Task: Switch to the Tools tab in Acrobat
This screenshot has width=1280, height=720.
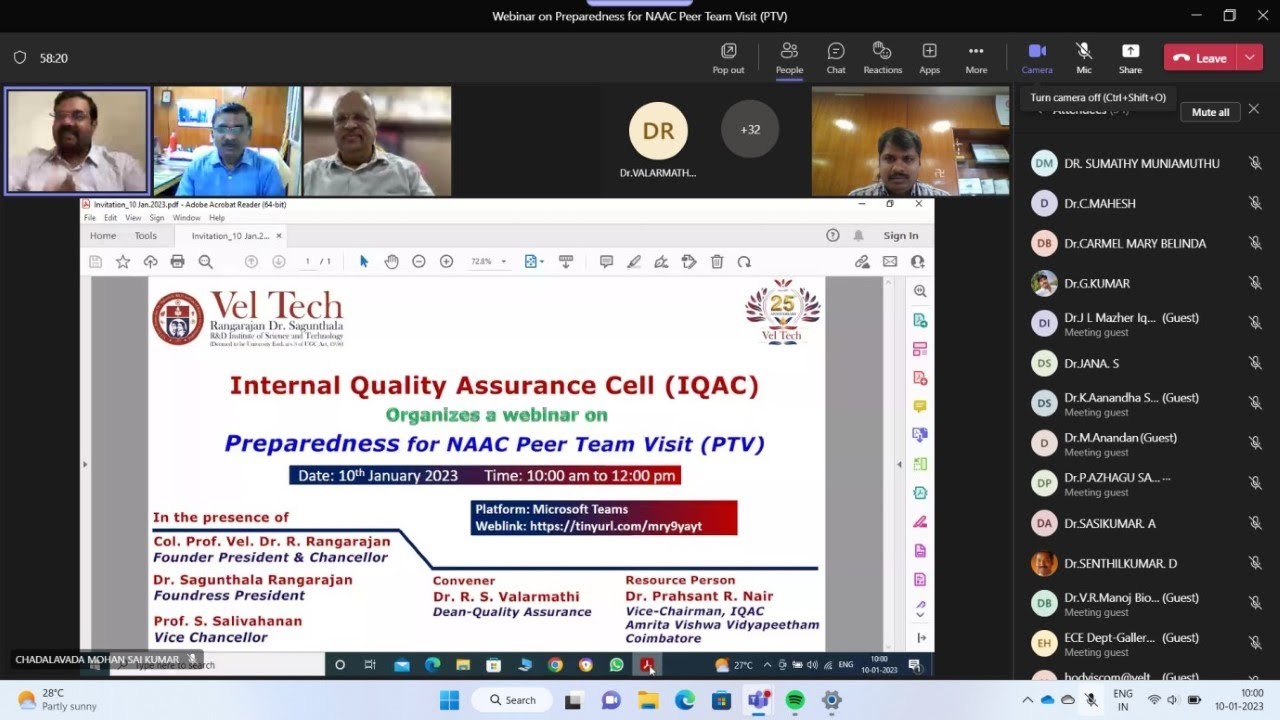Action: pyautogui.click(x=146, y=236)
